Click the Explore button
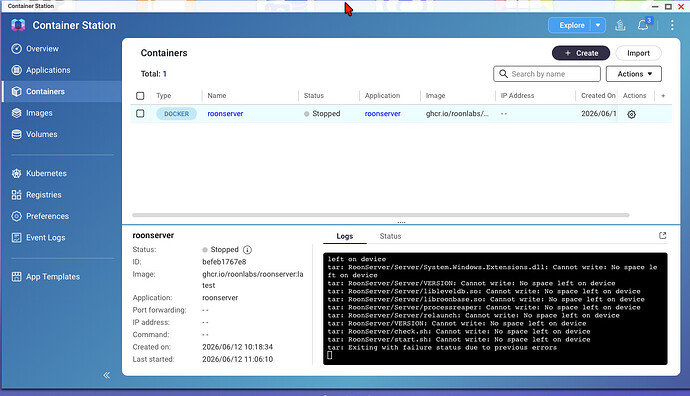 tap(571, 25)
